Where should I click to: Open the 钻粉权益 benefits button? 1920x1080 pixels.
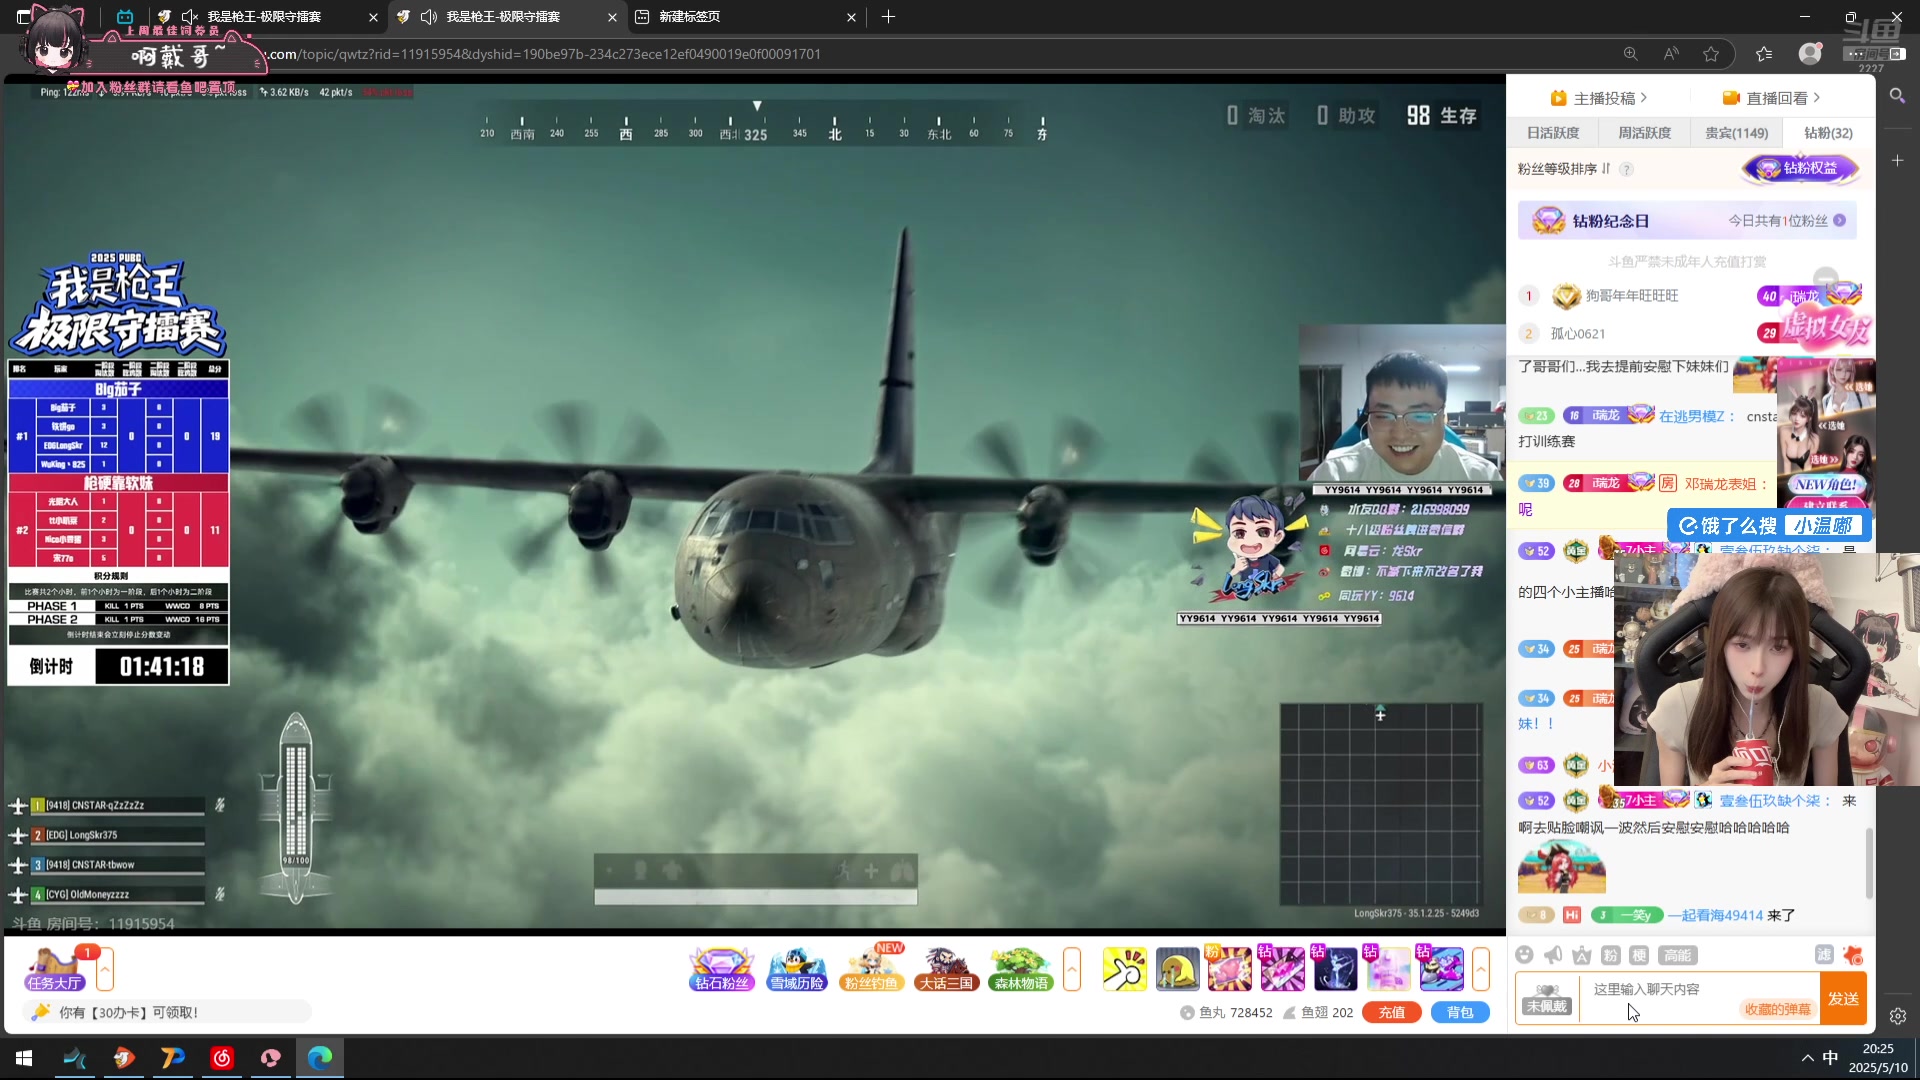coord(1801,169)
